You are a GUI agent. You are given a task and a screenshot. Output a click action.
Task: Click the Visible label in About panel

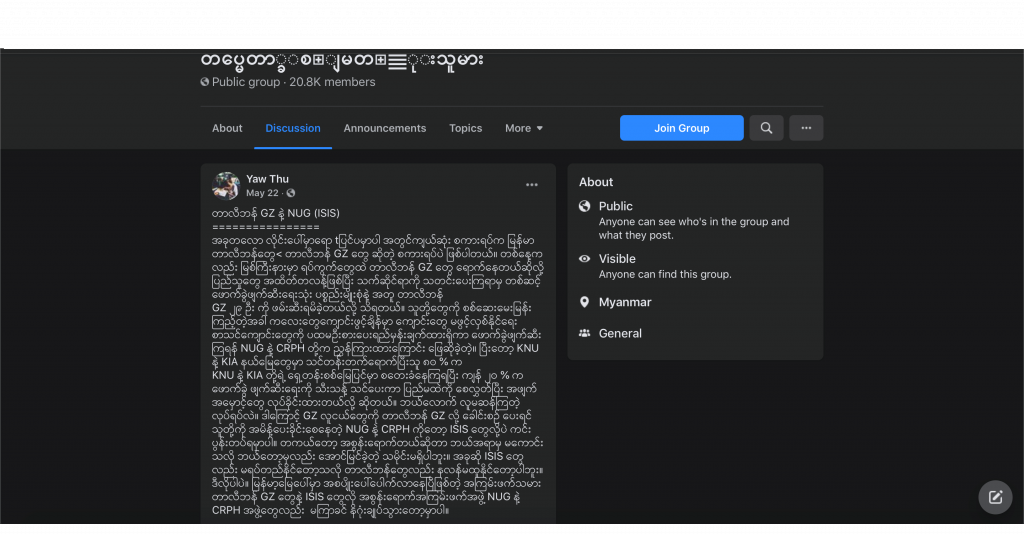pos(617,259)
